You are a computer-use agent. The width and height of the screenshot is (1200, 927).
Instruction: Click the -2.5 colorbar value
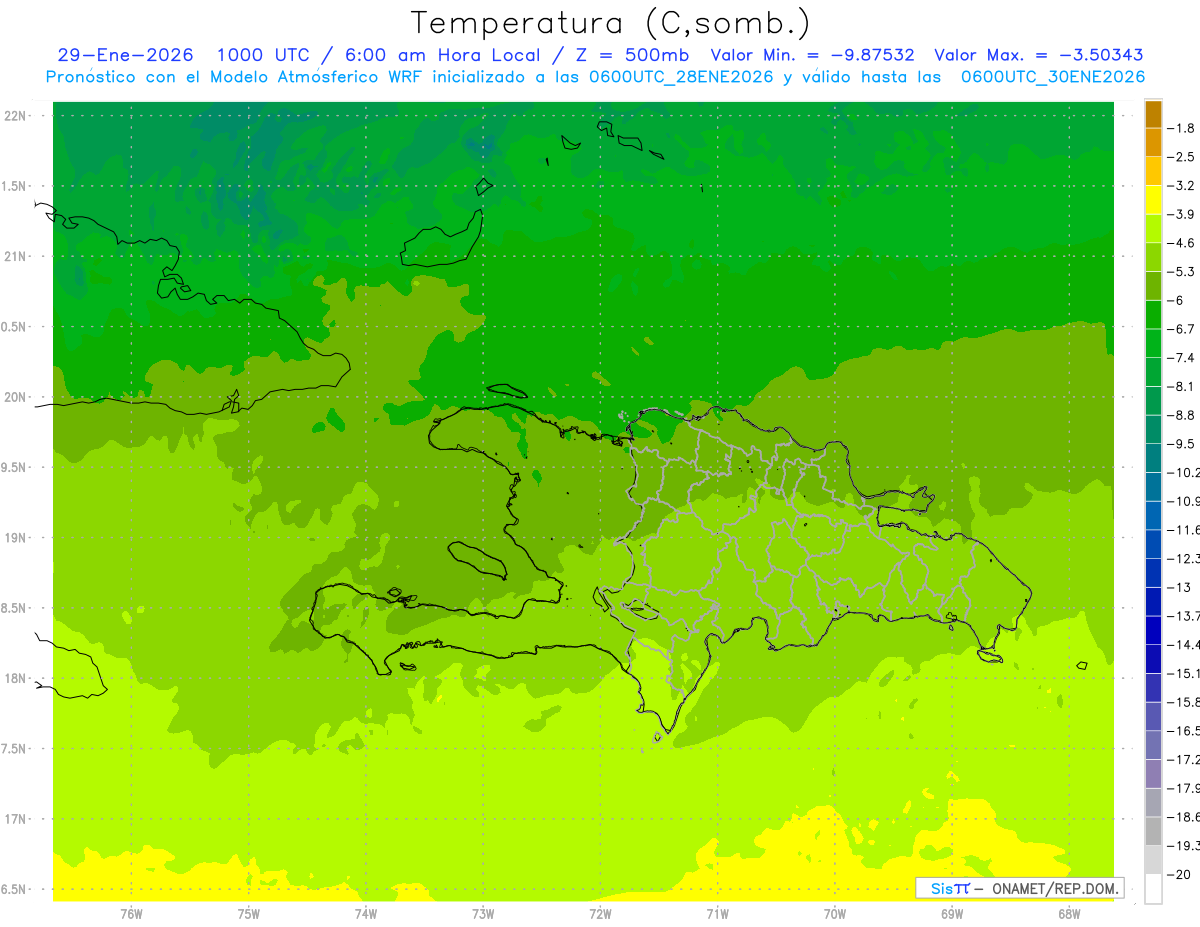pos(1182,157)
